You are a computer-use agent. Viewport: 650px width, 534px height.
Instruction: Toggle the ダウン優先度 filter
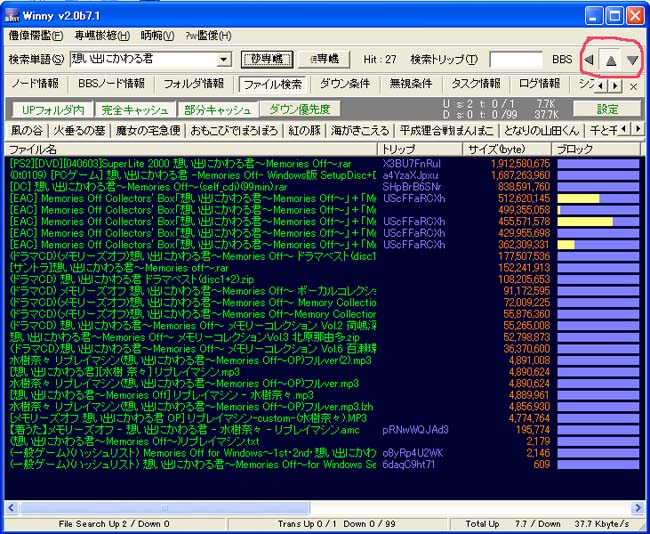[300, 109]
